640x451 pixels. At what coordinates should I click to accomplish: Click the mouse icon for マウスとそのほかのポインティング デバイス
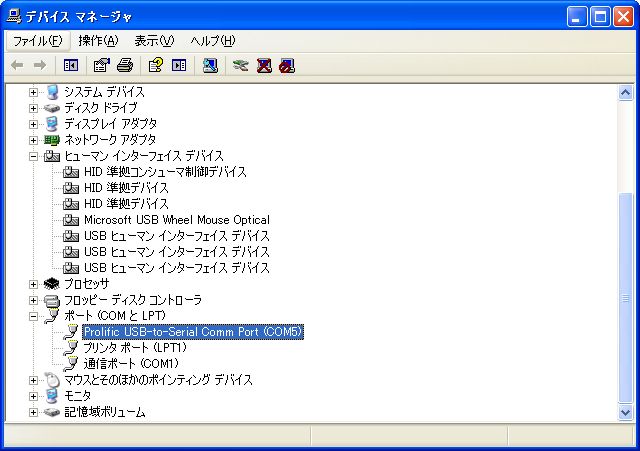(x=52, y=380)
